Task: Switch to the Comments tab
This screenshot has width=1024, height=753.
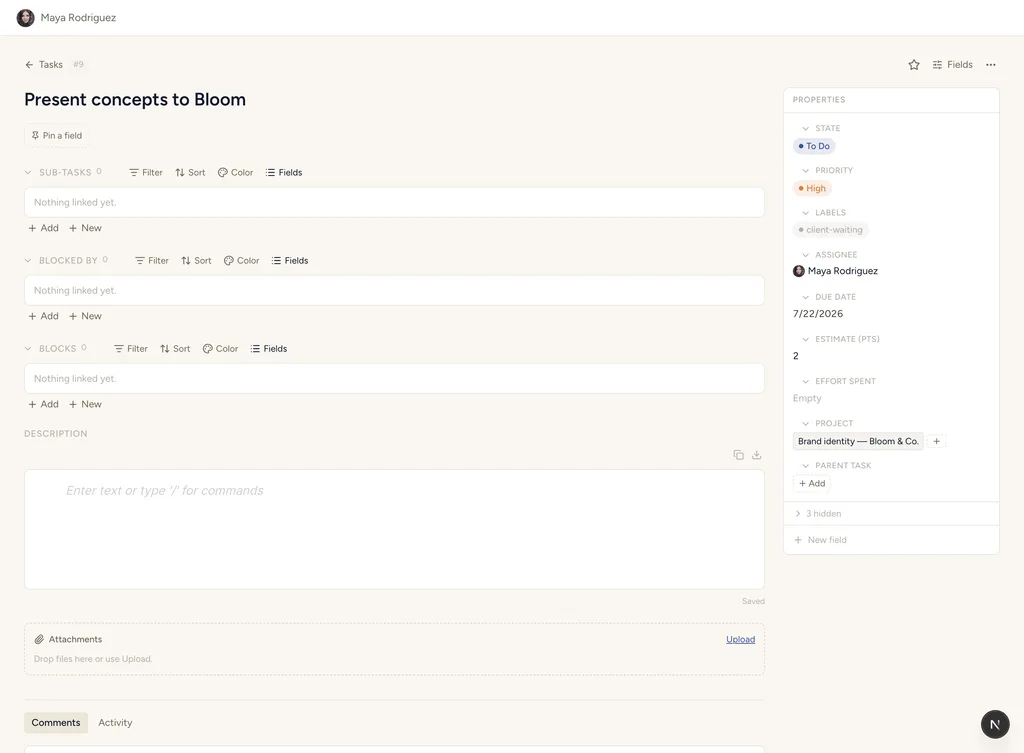Action: click(x=56, y=722)
